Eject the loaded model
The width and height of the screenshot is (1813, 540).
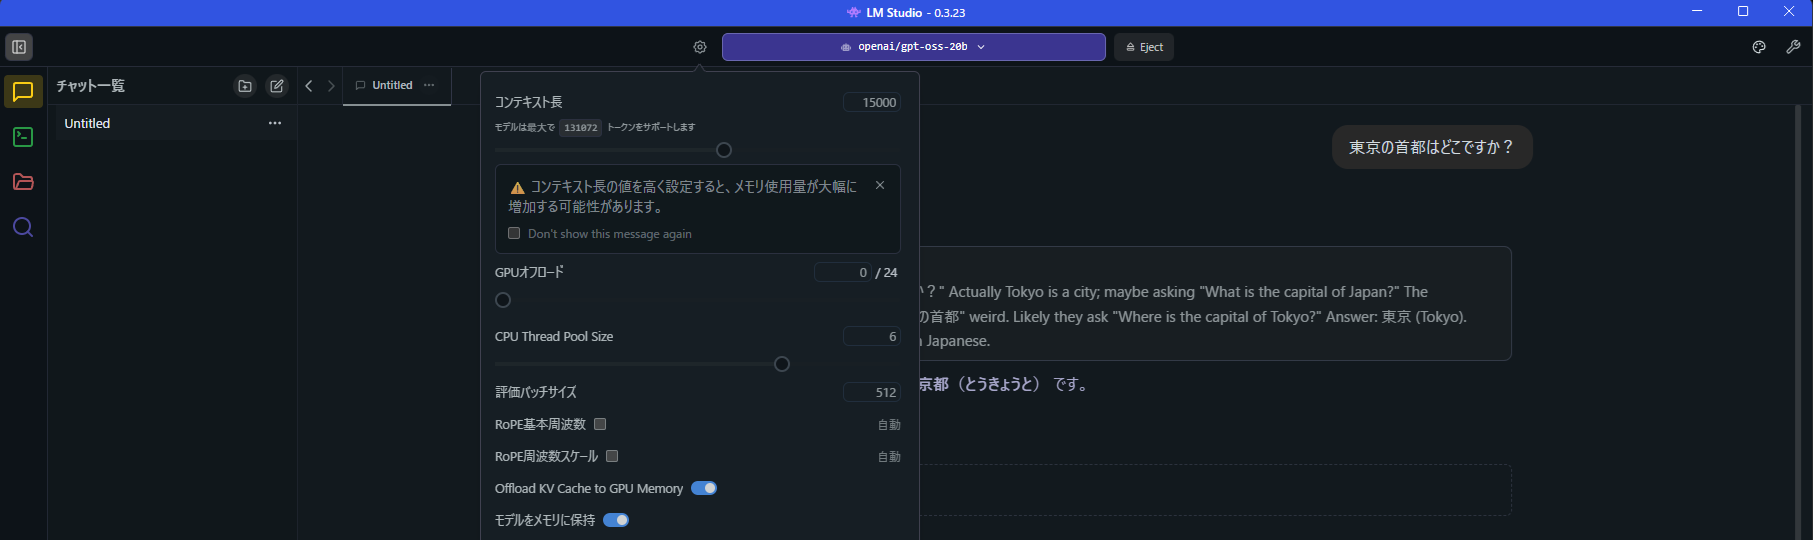click(x=1144, y=47)
